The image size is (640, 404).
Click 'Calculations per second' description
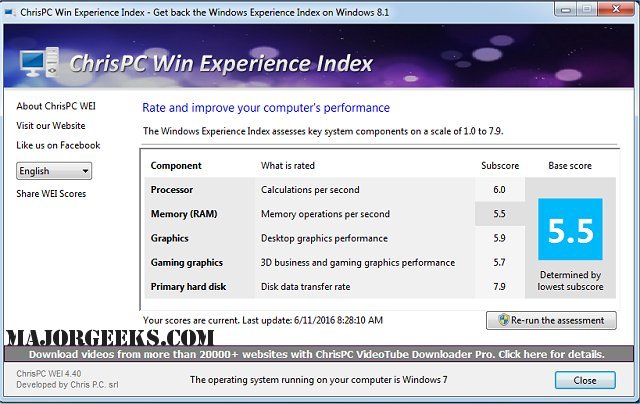pos(310,190)
